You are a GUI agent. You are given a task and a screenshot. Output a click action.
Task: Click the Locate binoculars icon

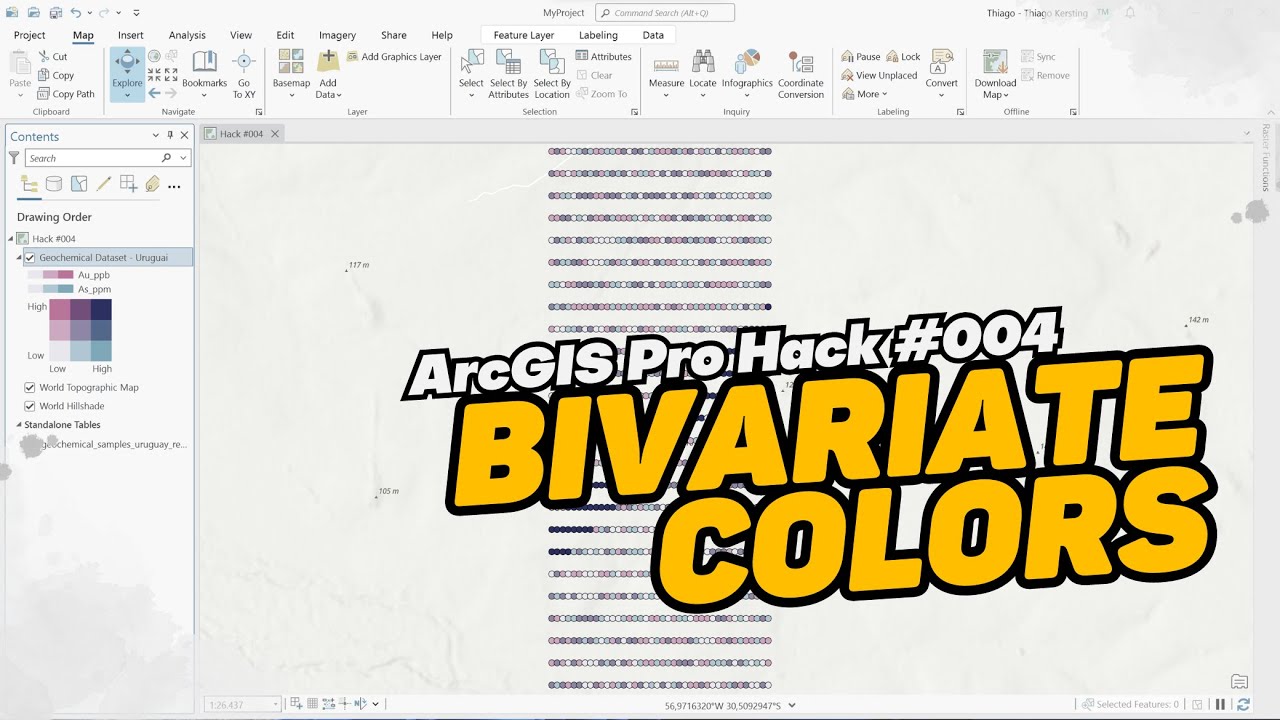coord(703,61)
